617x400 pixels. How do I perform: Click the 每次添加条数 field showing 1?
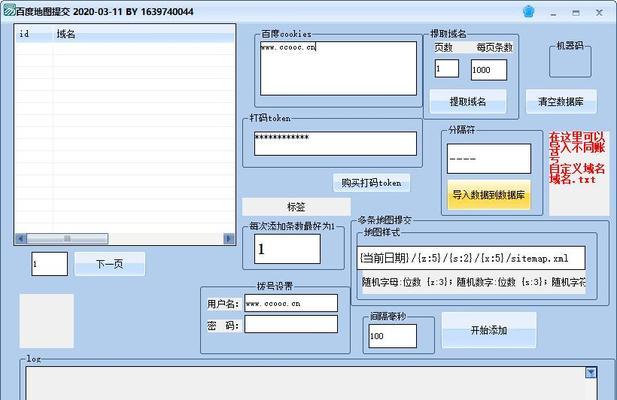tap(287, 249)
